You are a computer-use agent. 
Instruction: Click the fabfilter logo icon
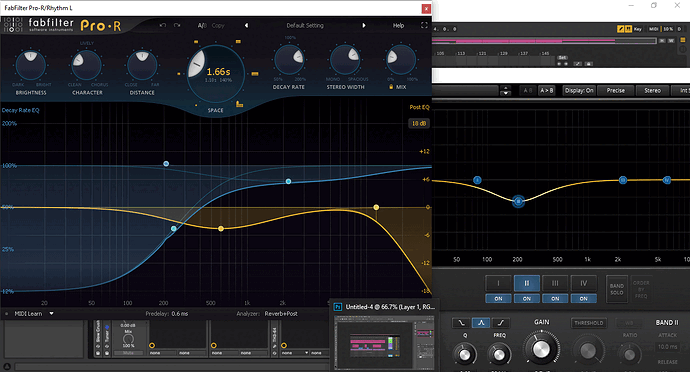[13, 25]
